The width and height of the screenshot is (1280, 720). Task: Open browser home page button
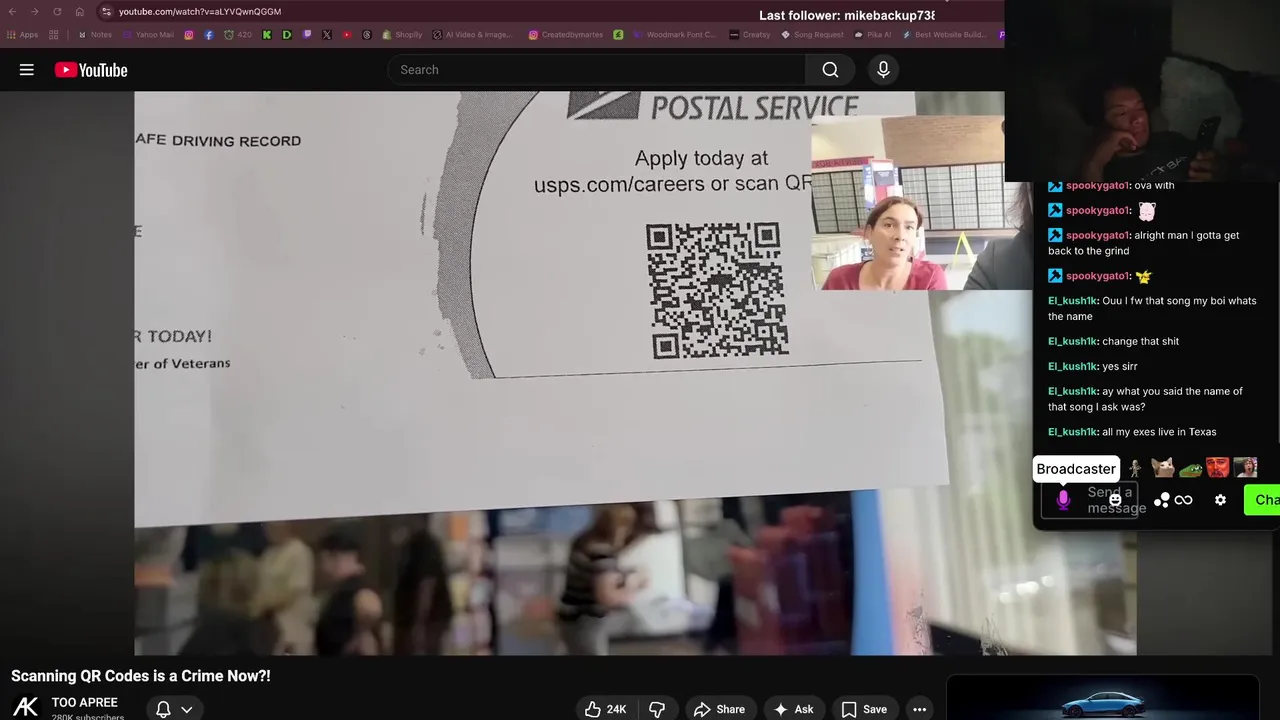(x=79, y=11)
